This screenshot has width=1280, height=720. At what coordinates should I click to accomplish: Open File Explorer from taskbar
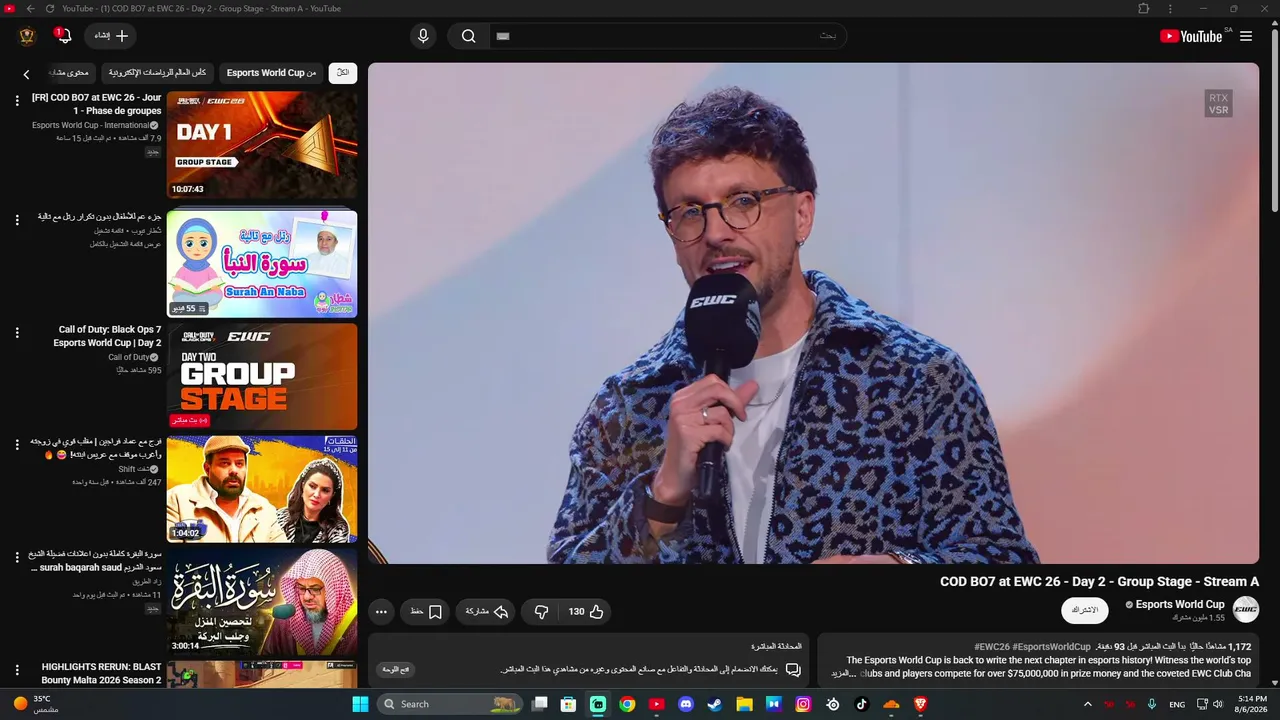click(x=744, y=704)
